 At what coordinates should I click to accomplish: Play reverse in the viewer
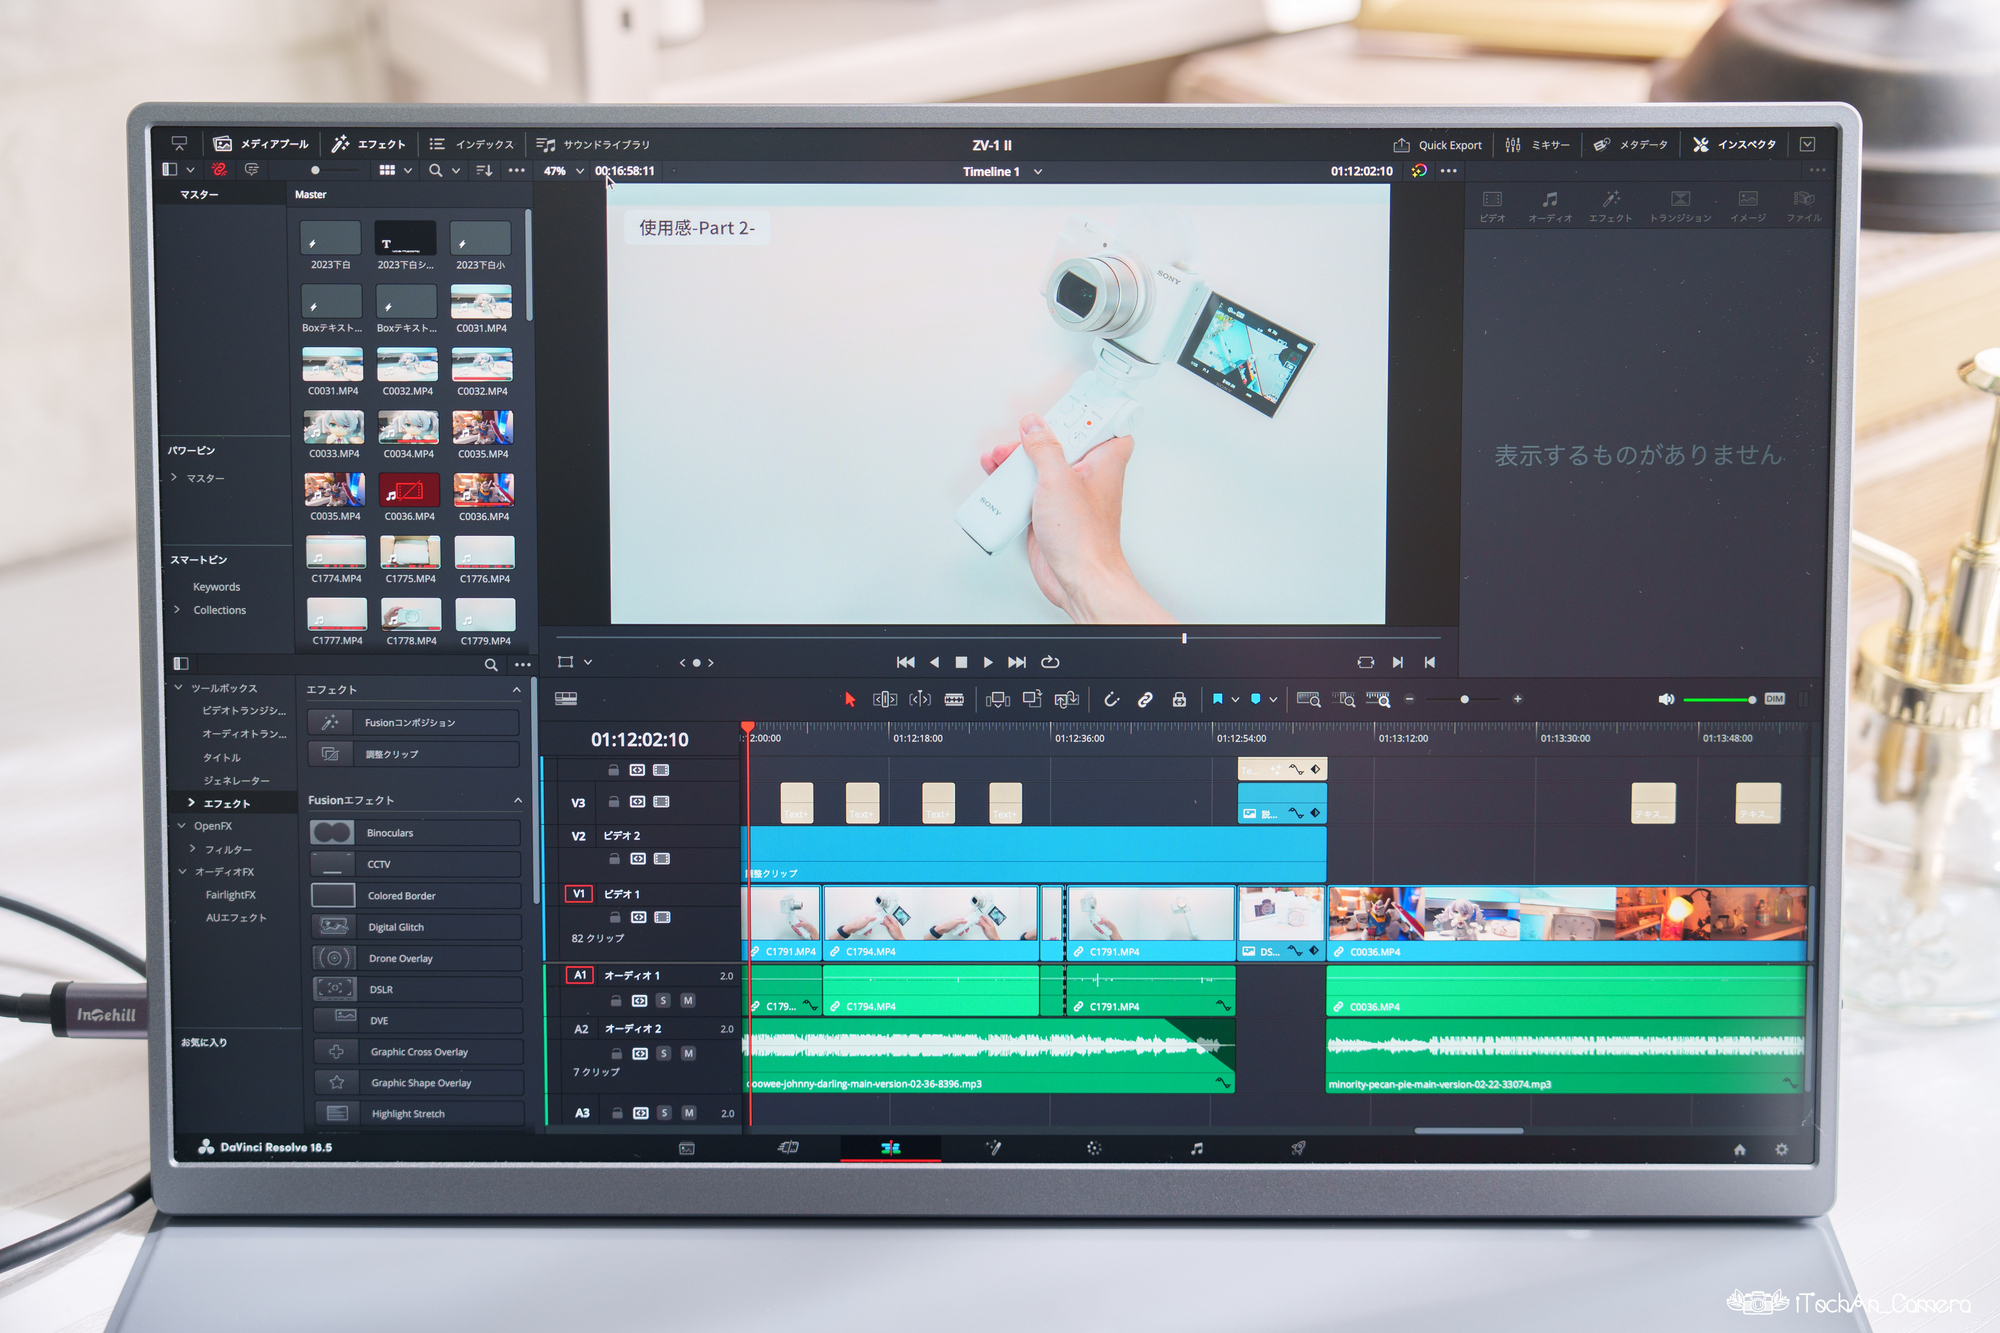pos(934,662)
